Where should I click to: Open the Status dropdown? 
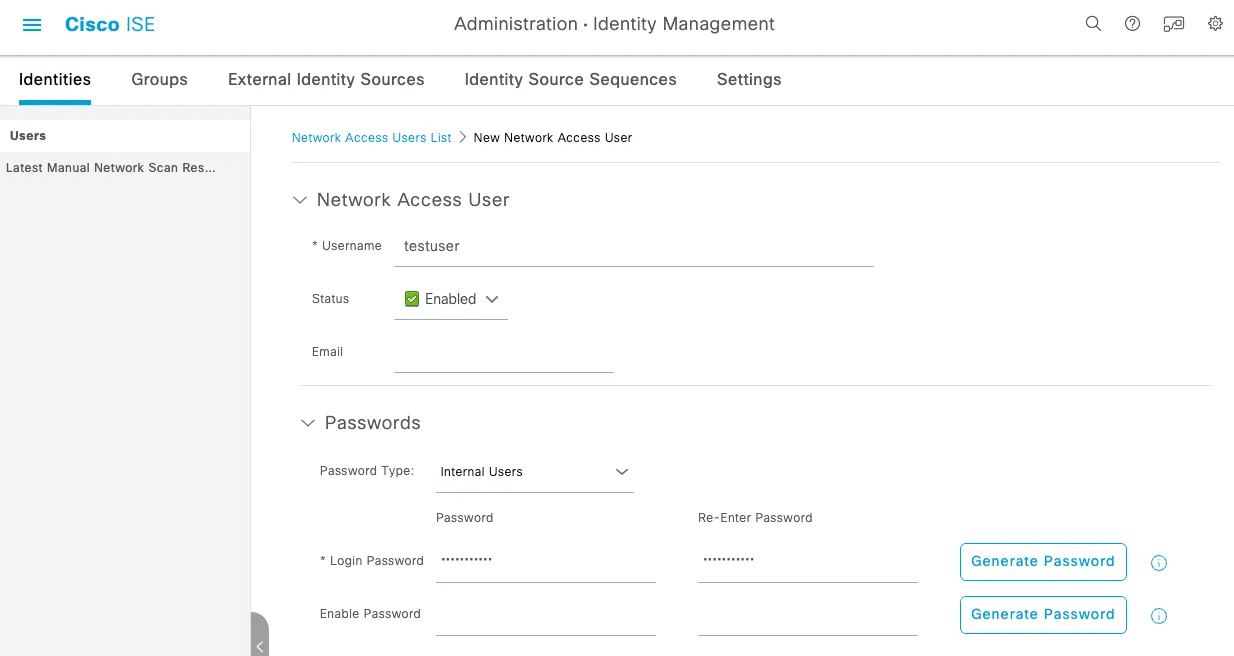click(491, 298)
